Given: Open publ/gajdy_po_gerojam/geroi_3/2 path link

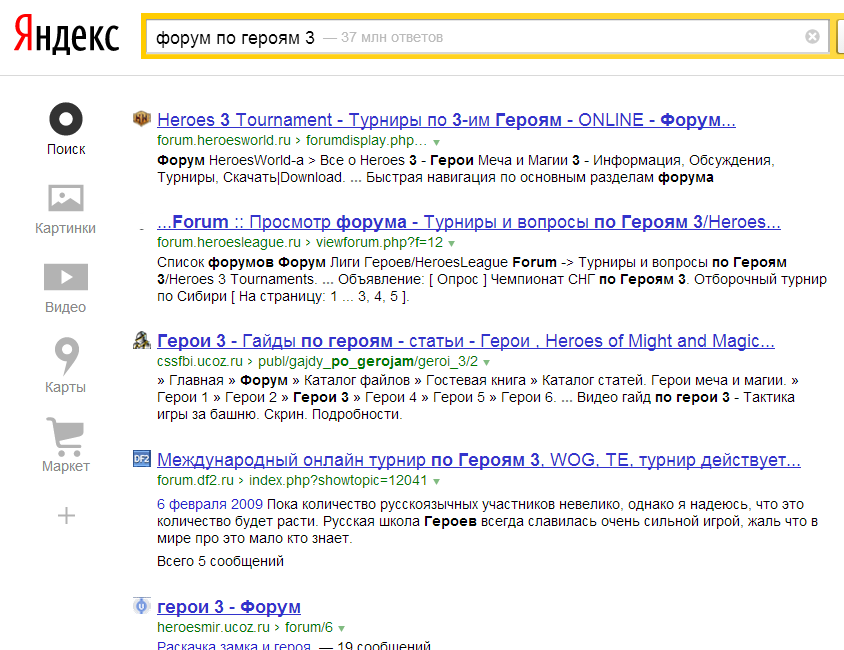Looking at the screenshot, I should [368, 361].
